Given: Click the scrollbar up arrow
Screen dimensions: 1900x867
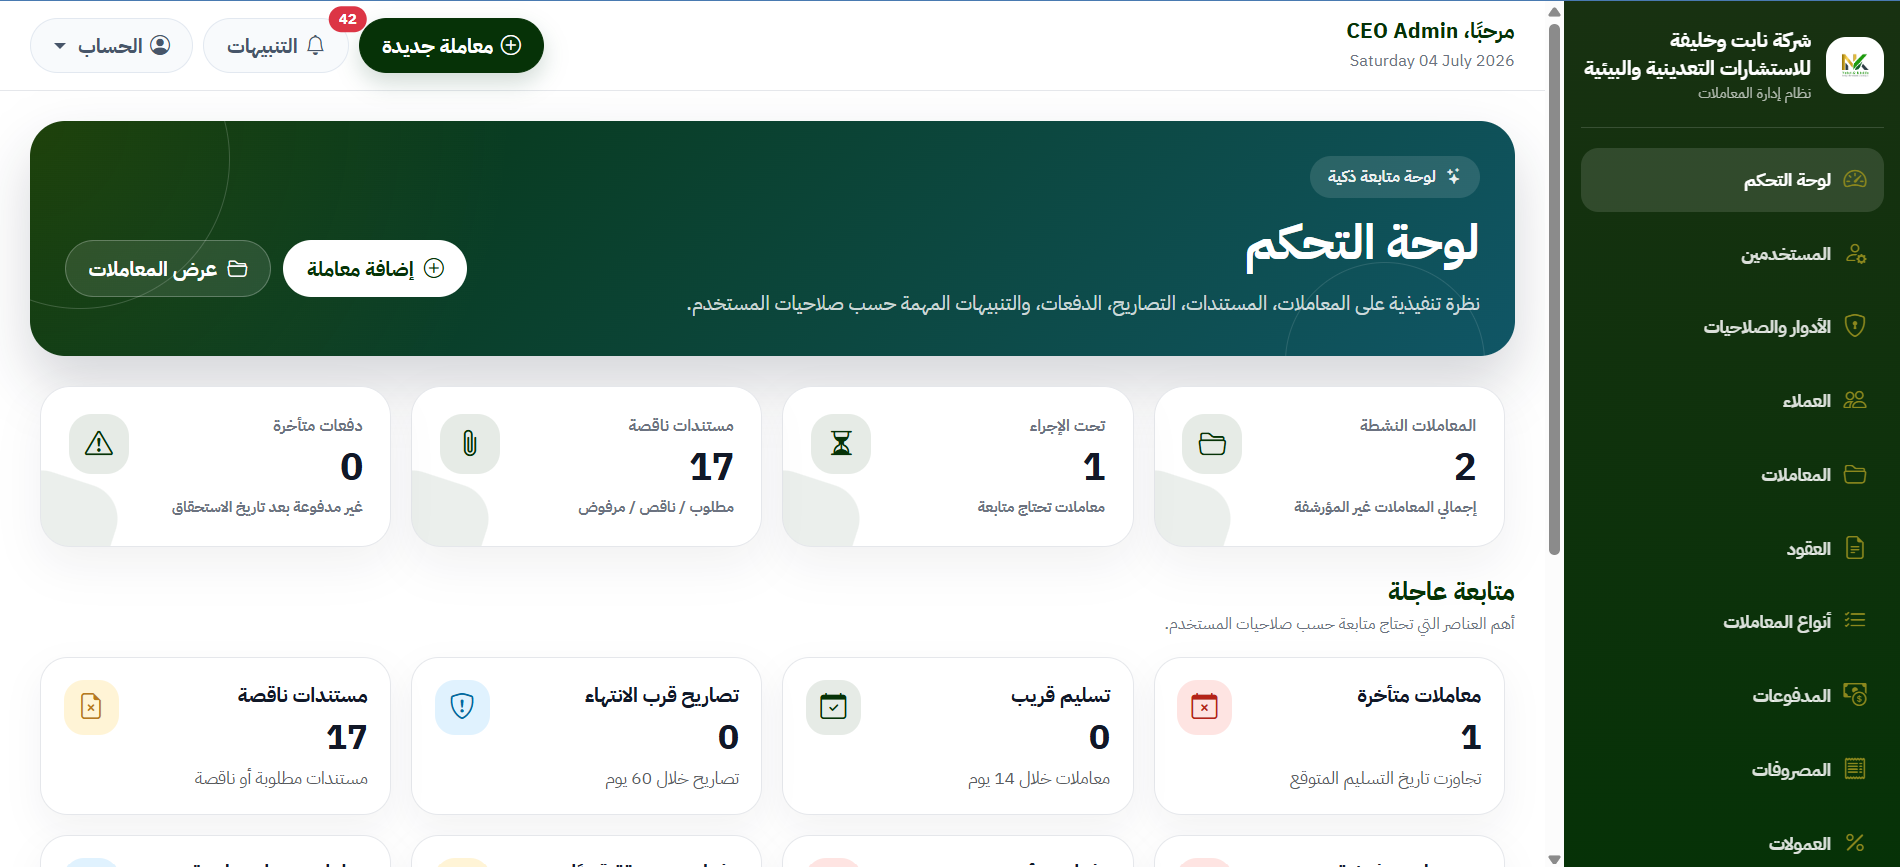Looking at the screenshot, I should point(1554,12).
